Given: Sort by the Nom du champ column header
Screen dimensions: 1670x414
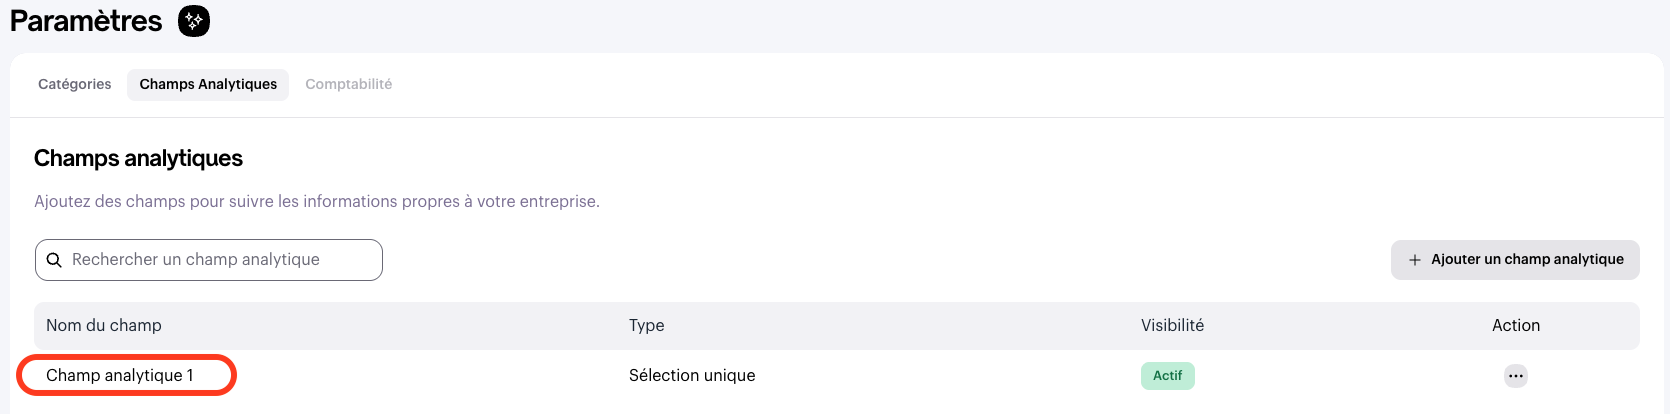Looking at the screenshot, I should tap(104, 326).
